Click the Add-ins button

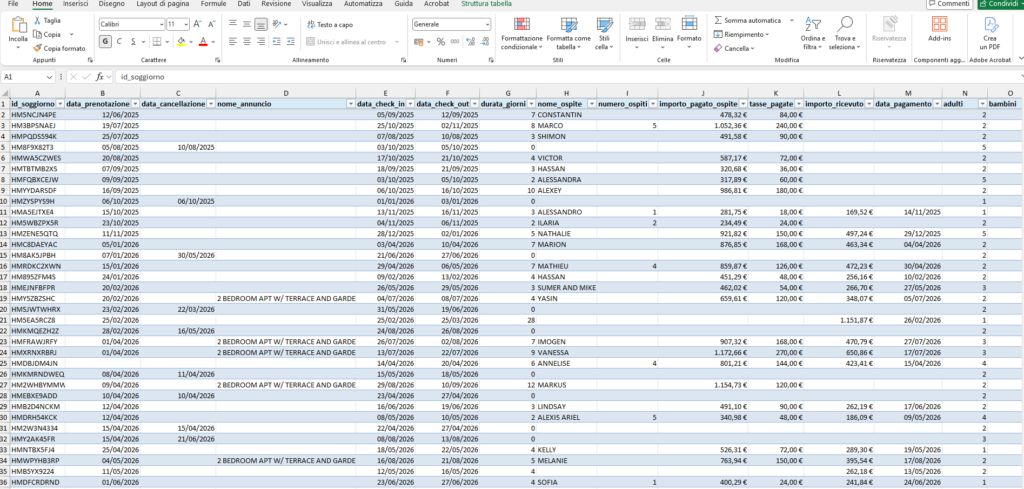pyautogui.click(x=940, y=30)
